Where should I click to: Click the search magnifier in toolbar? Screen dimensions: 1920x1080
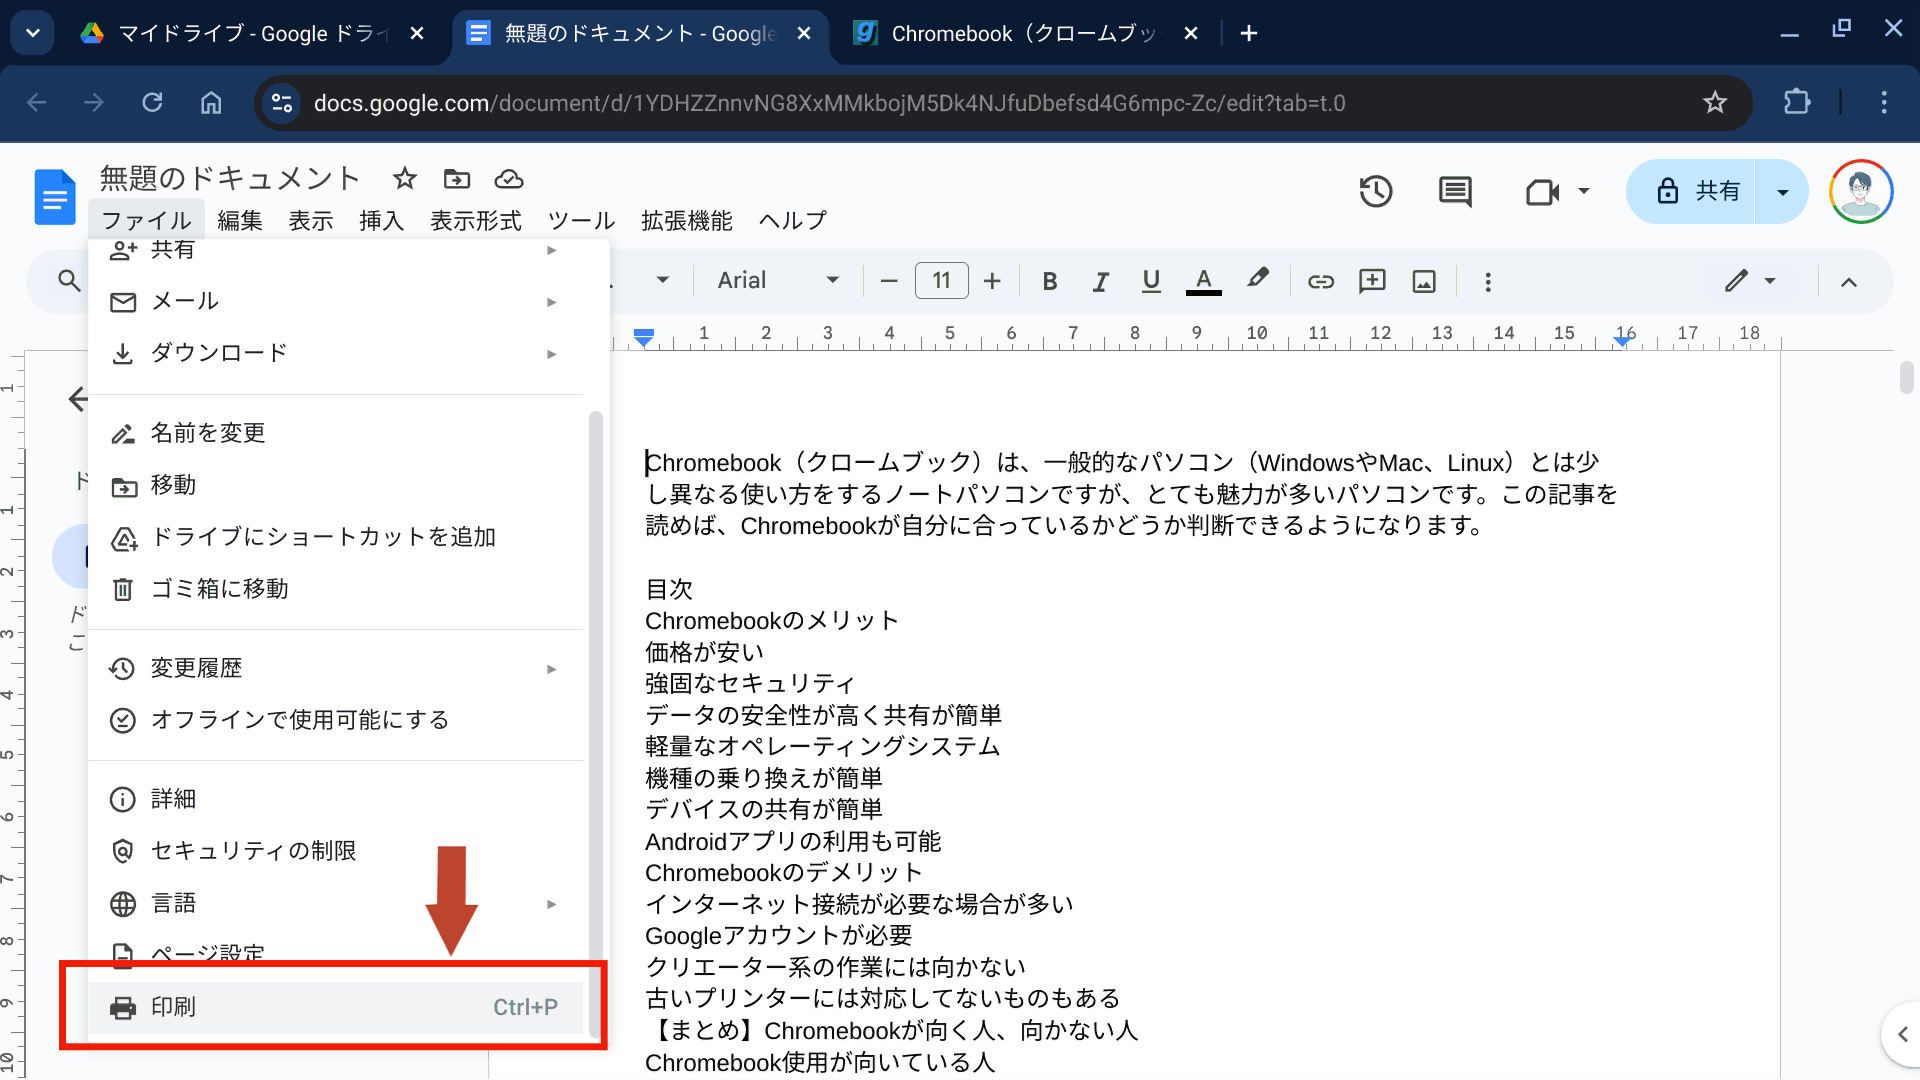click(x=69, y=281)
